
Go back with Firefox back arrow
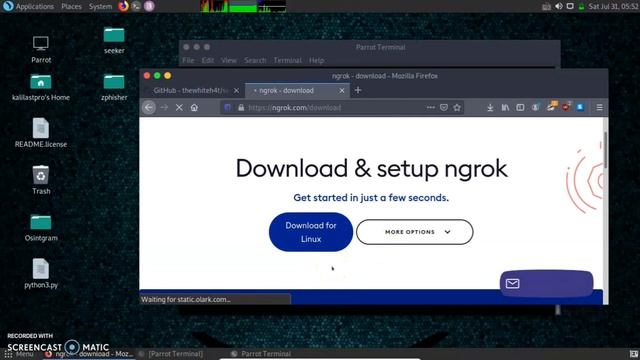(149, 107)
